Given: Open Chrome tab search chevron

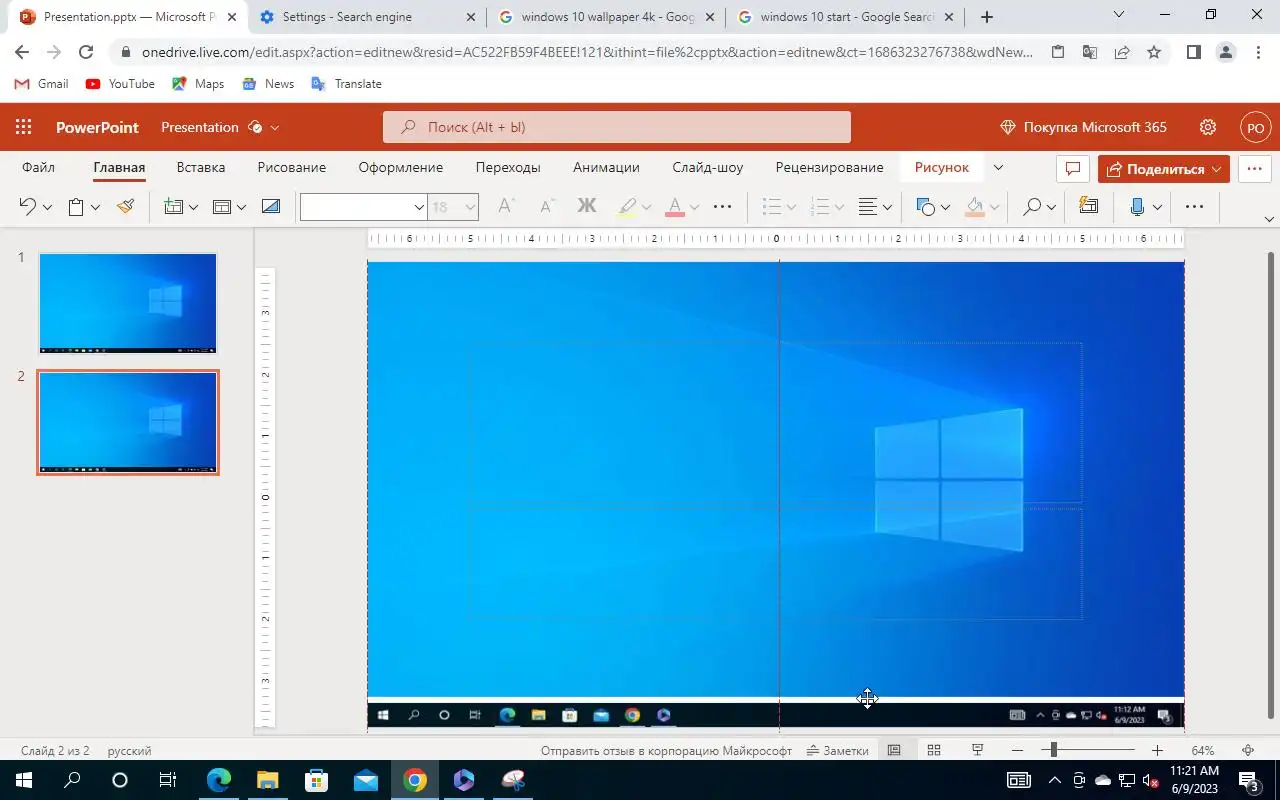Looking at the screenshot, I should pyautogui.click(x=1119, y=15).
